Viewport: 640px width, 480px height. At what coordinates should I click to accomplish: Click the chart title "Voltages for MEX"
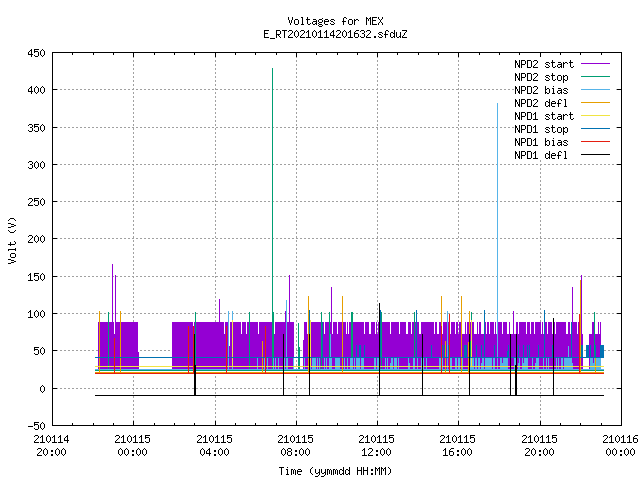tap(335, 21)
